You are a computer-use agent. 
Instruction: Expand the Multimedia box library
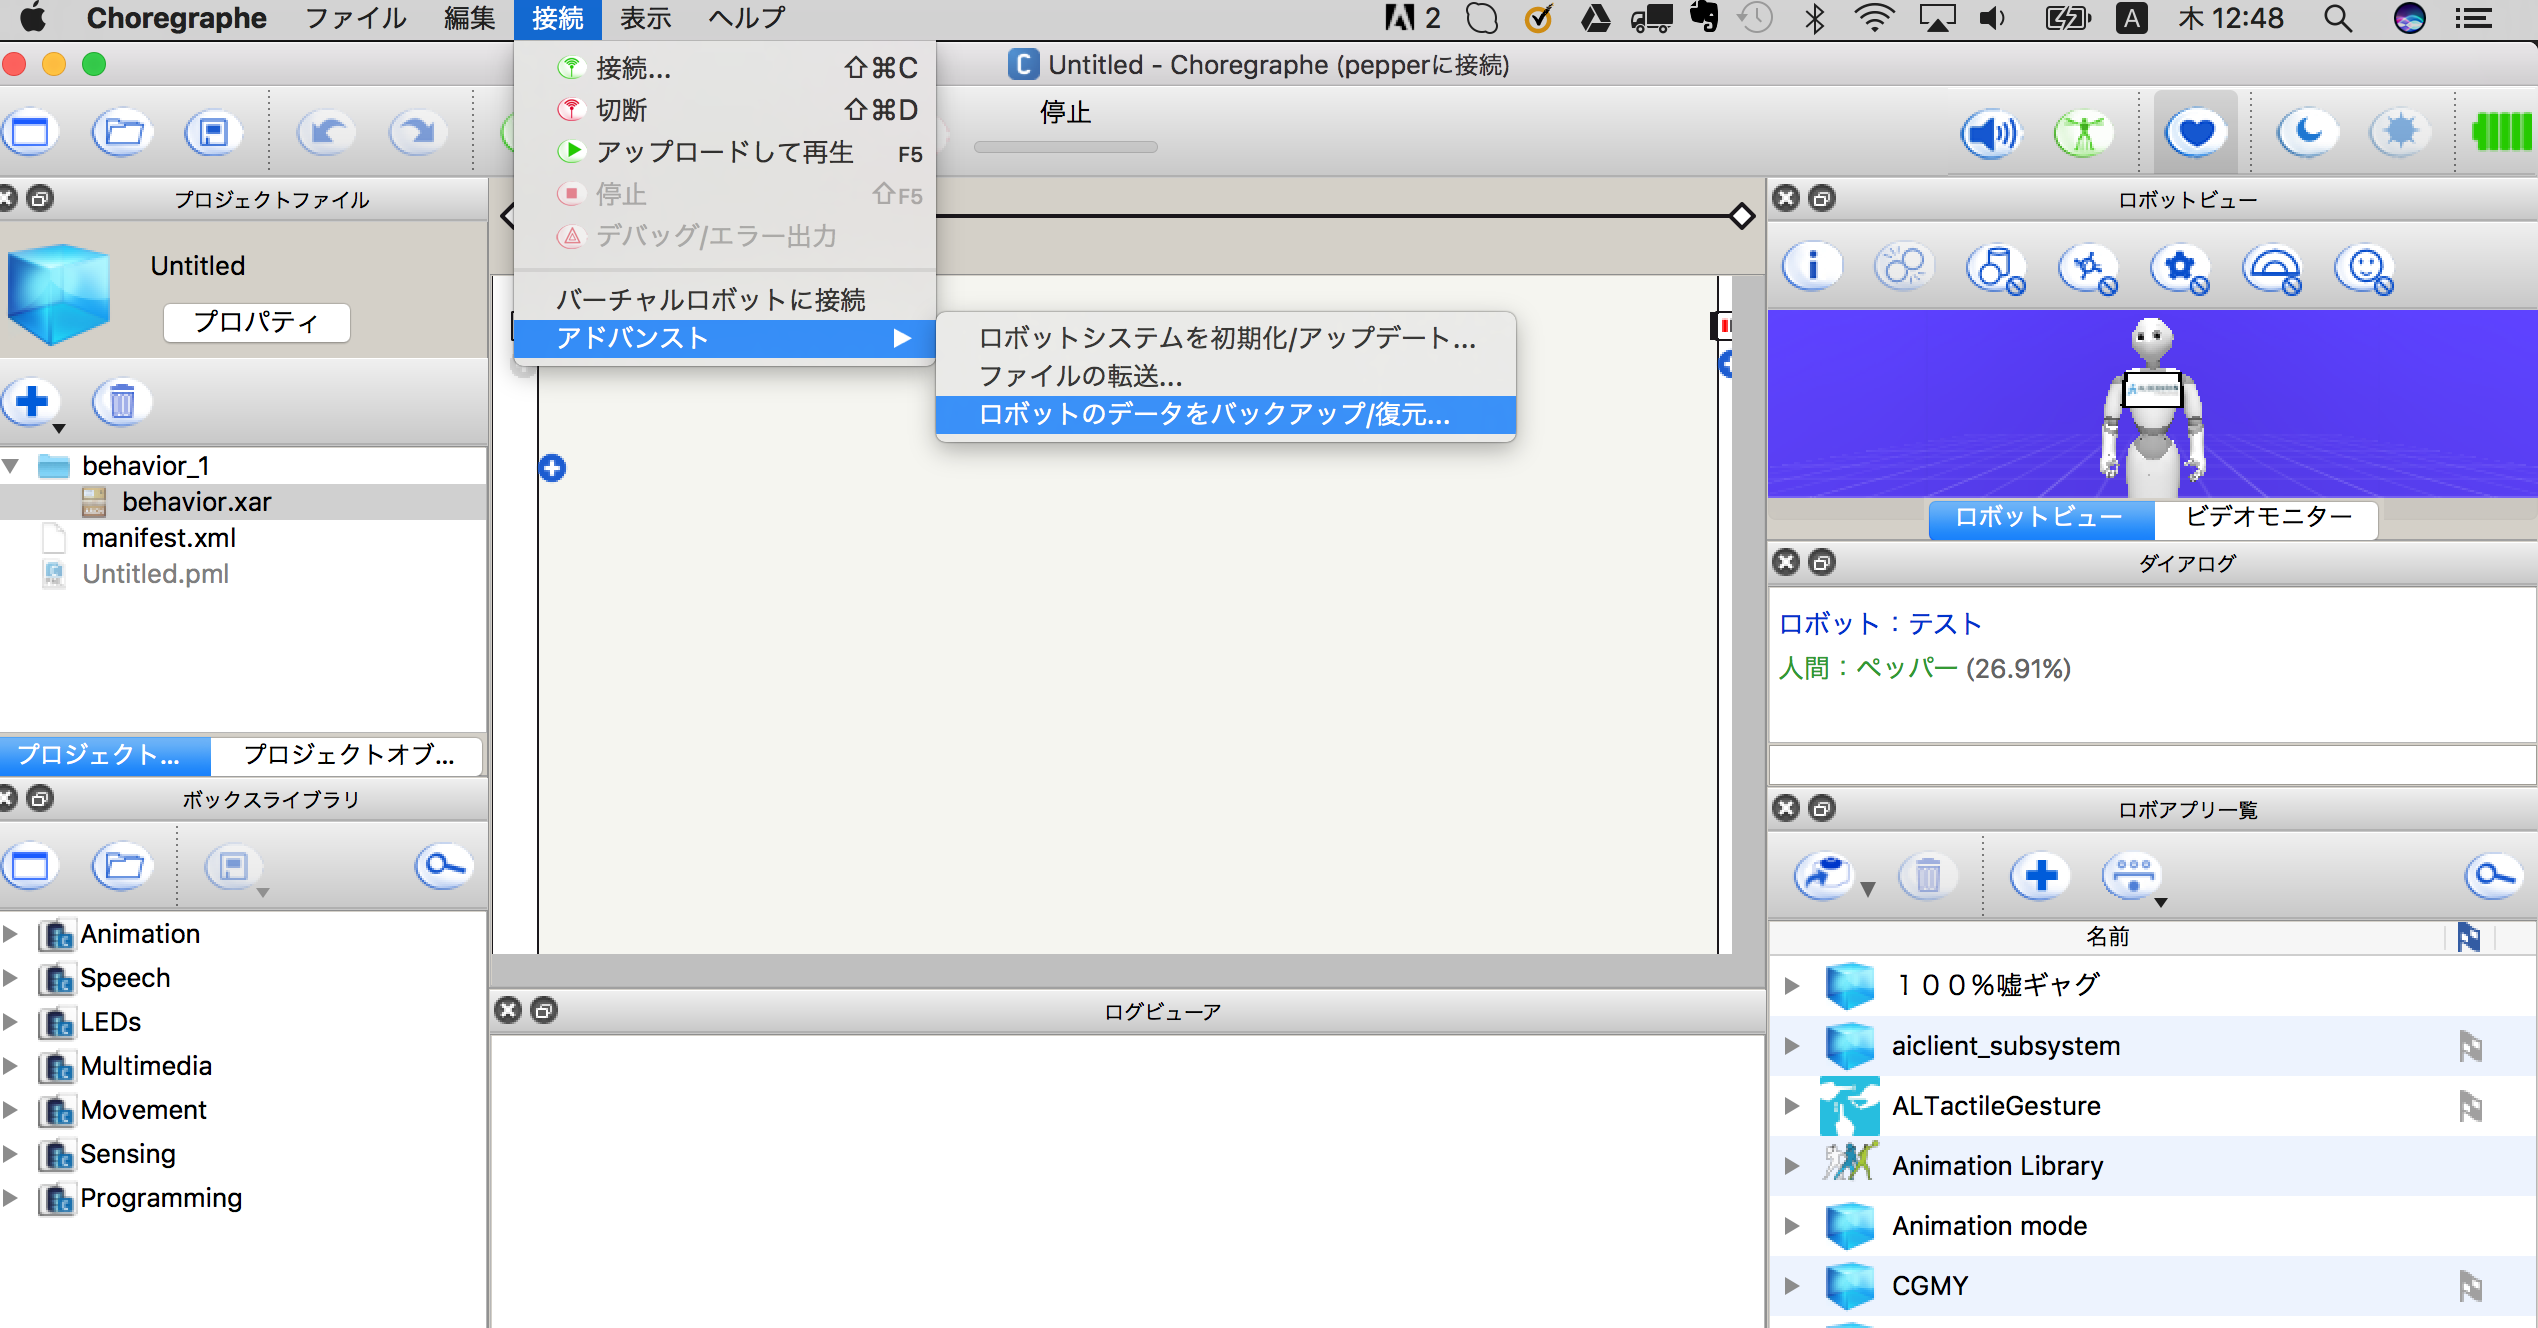point(11,1066)
